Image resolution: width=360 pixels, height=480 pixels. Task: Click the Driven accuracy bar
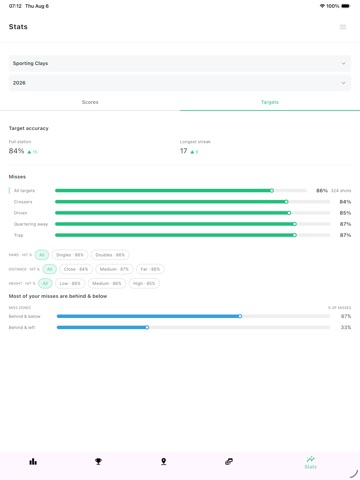tap(192, 213)
